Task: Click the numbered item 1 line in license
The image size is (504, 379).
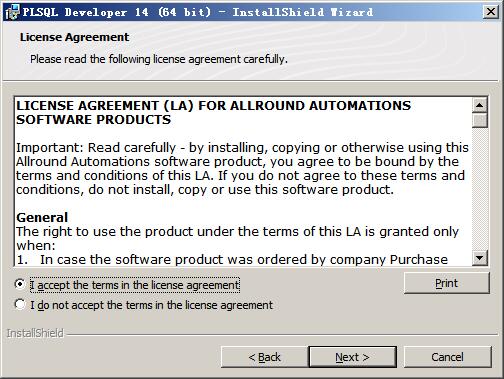Action: [x=232, y=259]
